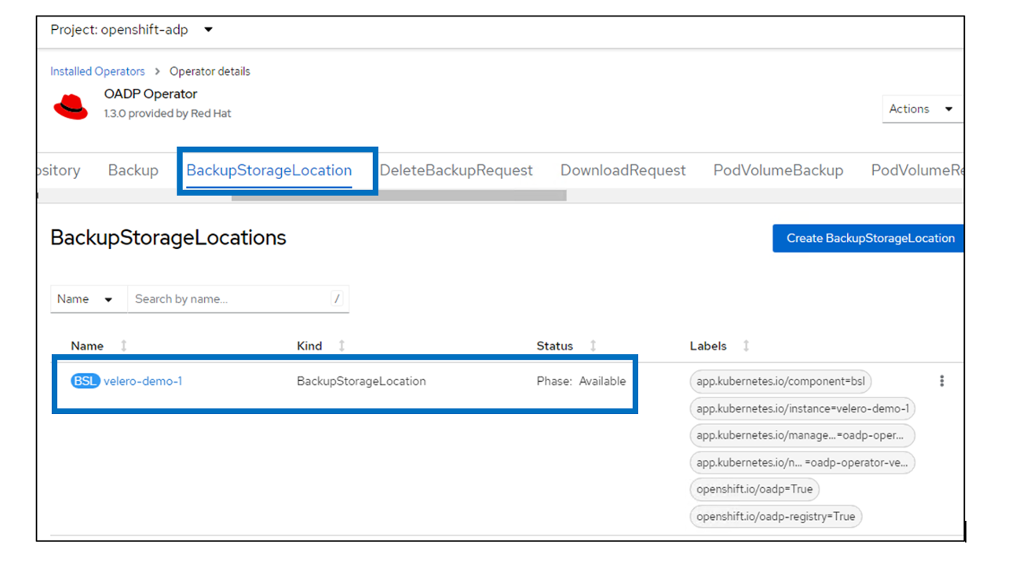Viewport: 1030px width, 564px height.
Task: Sort by the Status column sort icon
Action: click(593, 346)
